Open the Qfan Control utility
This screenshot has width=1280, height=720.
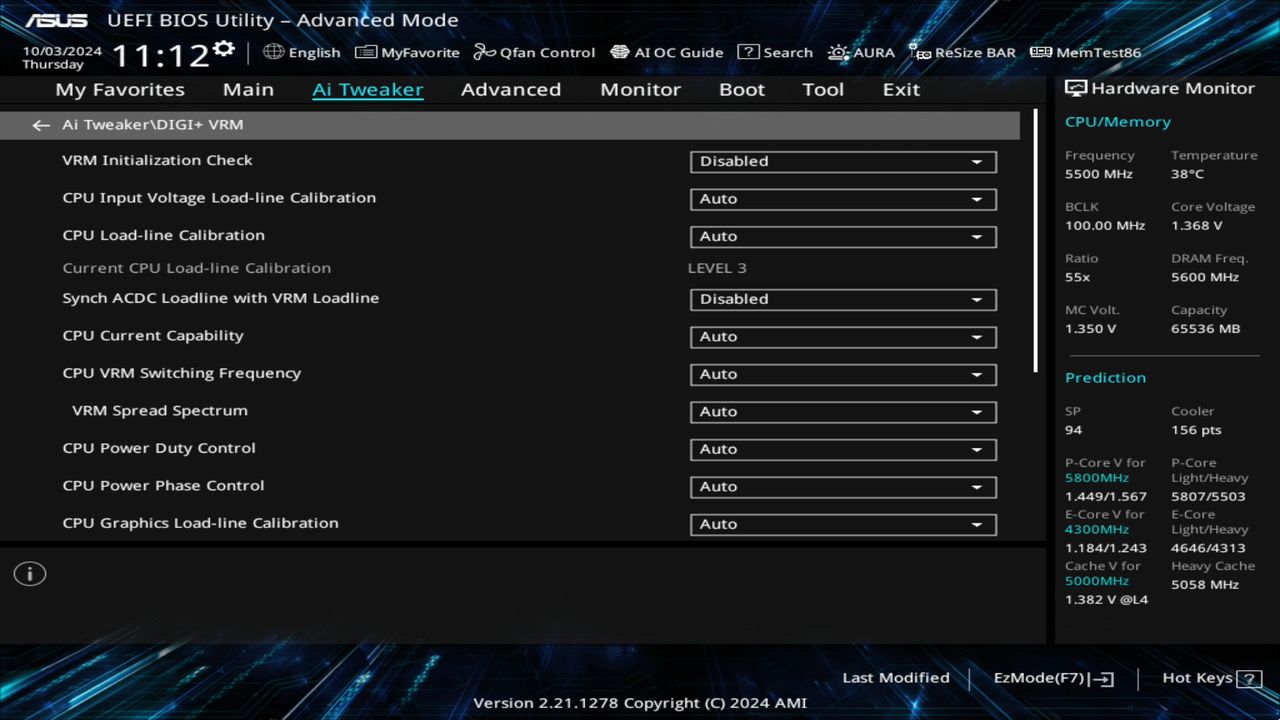(534, 52)
